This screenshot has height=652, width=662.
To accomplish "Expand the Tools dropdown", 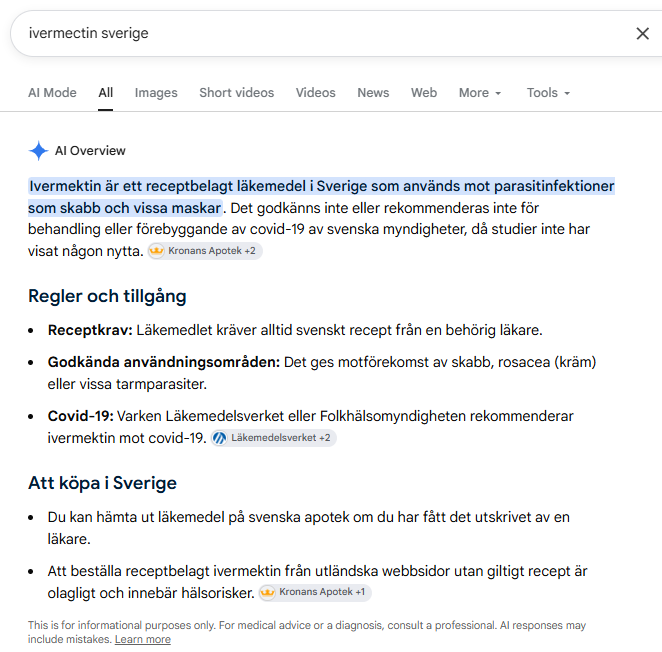I will click(x=548, y=93).
